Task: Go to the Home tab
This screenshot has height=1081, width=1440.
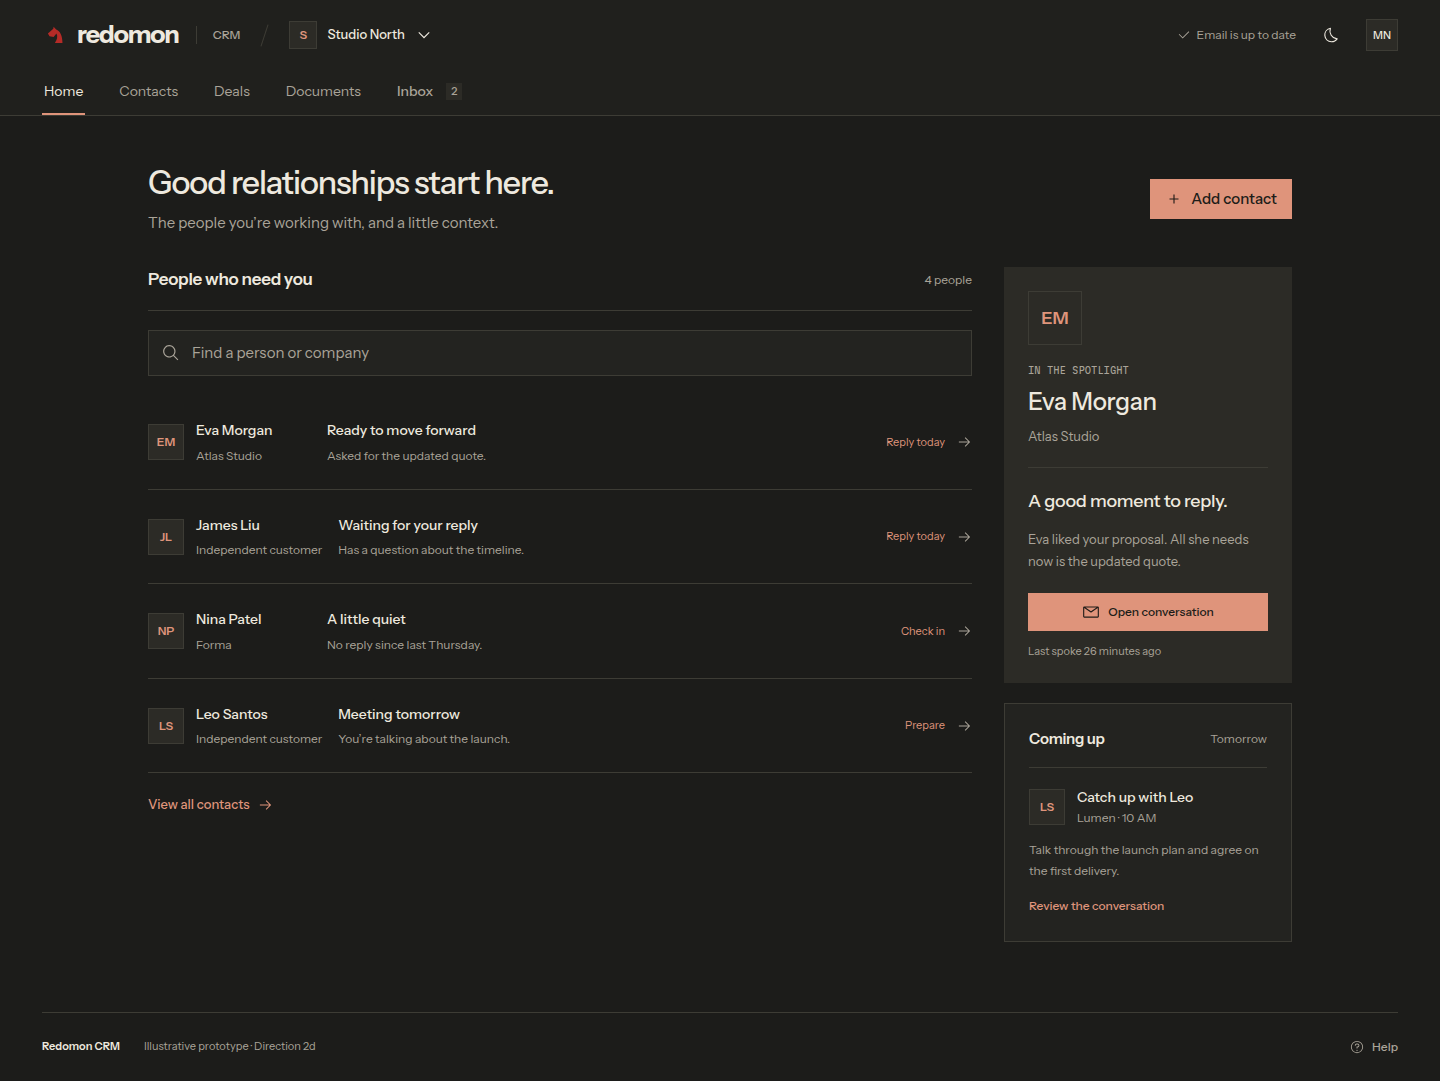Action: click(64, 91)
